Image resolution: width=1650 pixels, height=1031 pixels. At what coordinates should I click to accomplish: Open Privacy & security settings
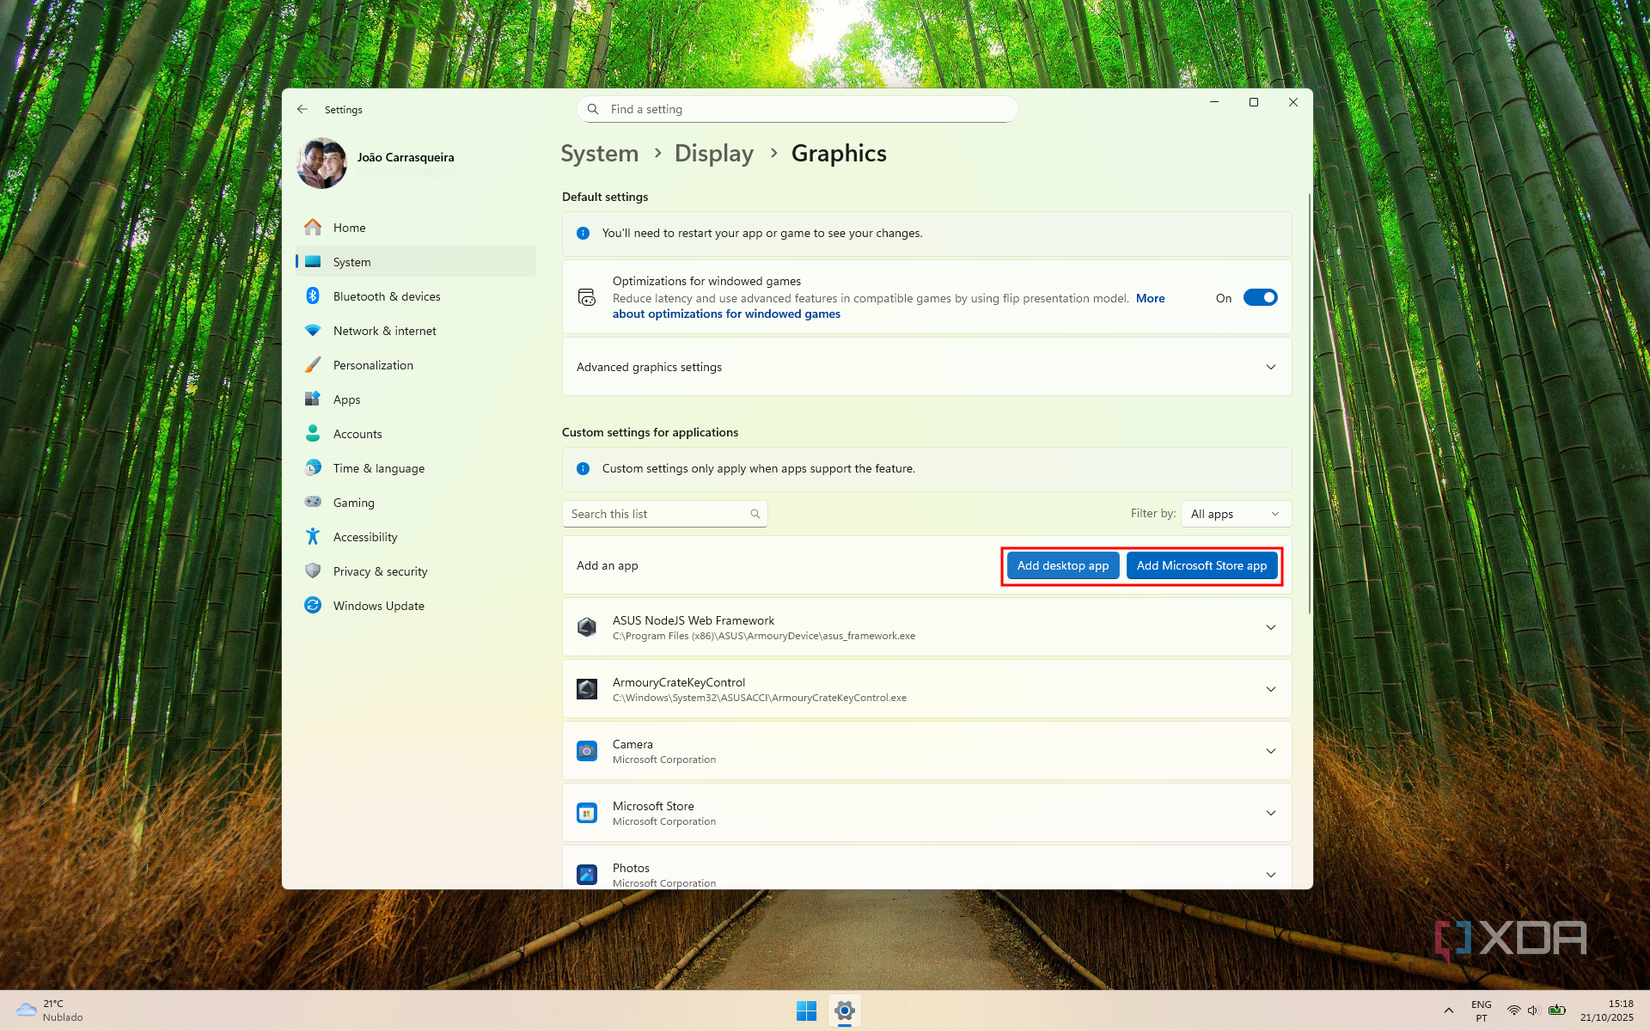pyautogui.click(x=380, y=571)
